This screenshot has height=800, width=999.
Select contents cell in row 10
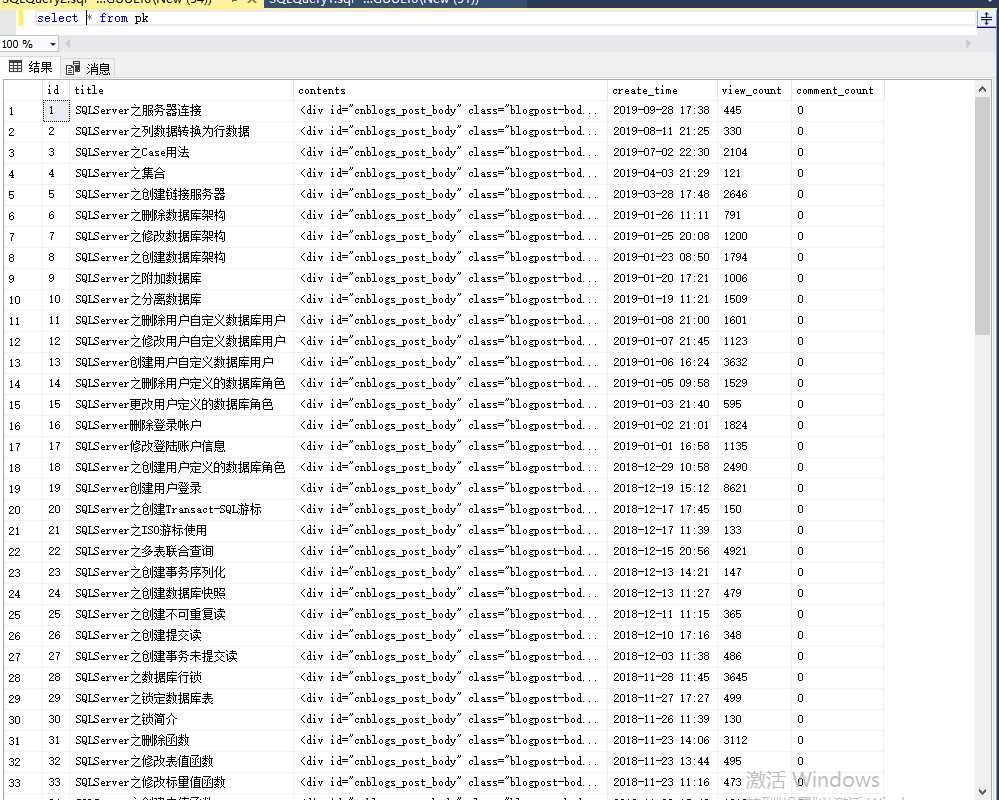coord(450,299)
